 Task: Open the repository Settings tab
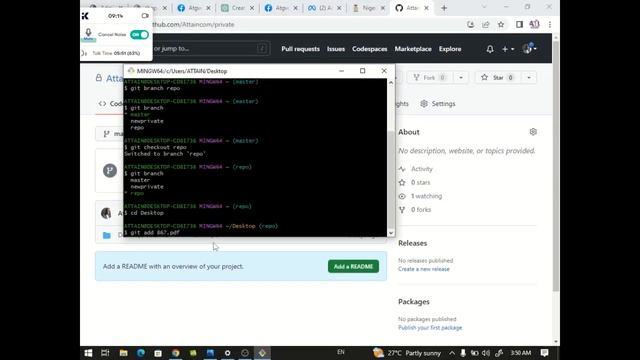[438, 104]
